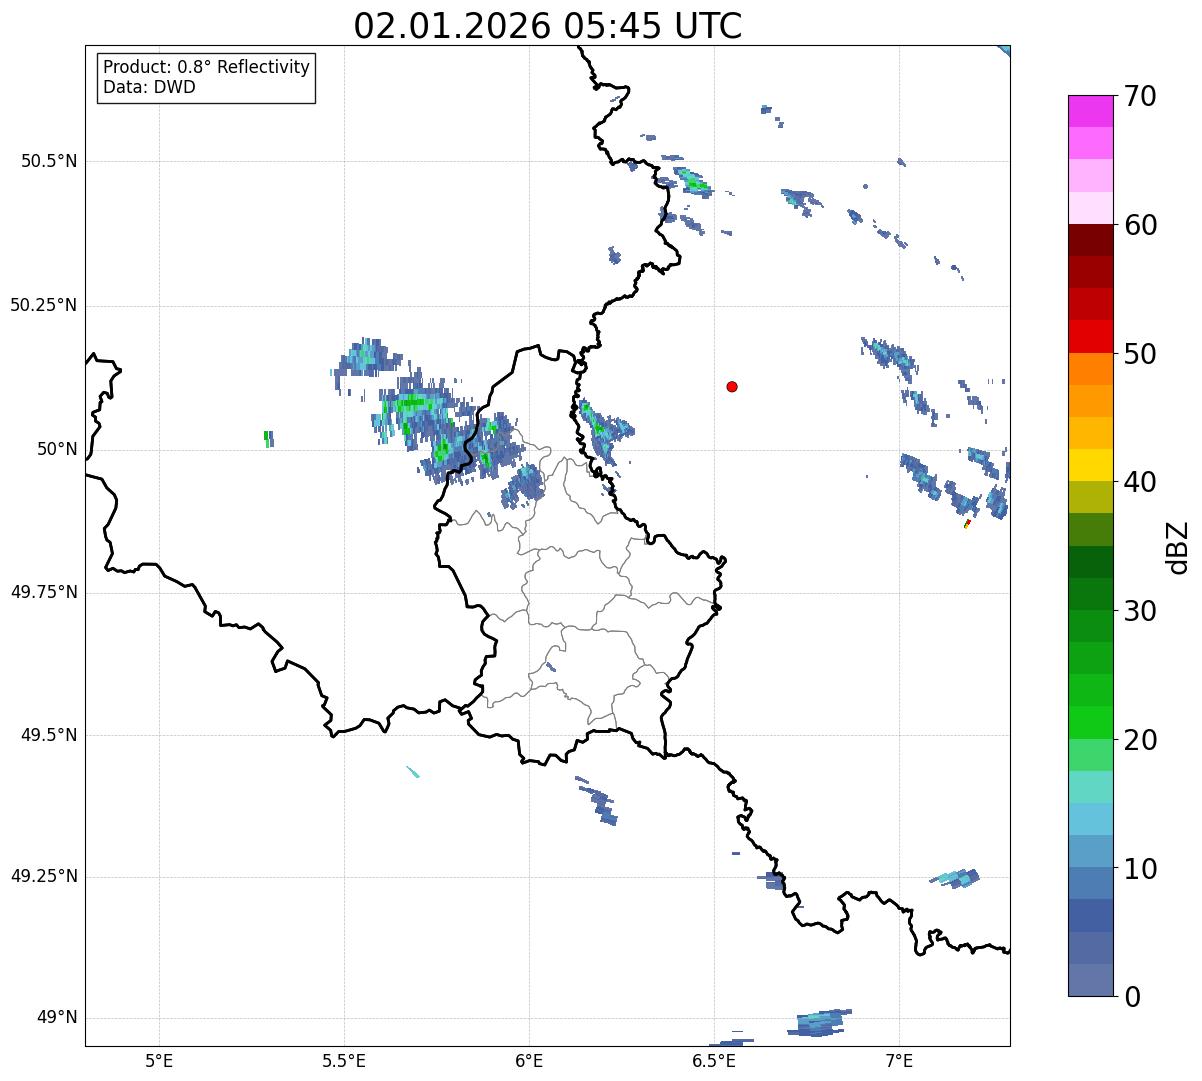This screenshot has height=1081, width=1202.
Task: Click the 49.75°N latitude label
Action: [43, 592]
